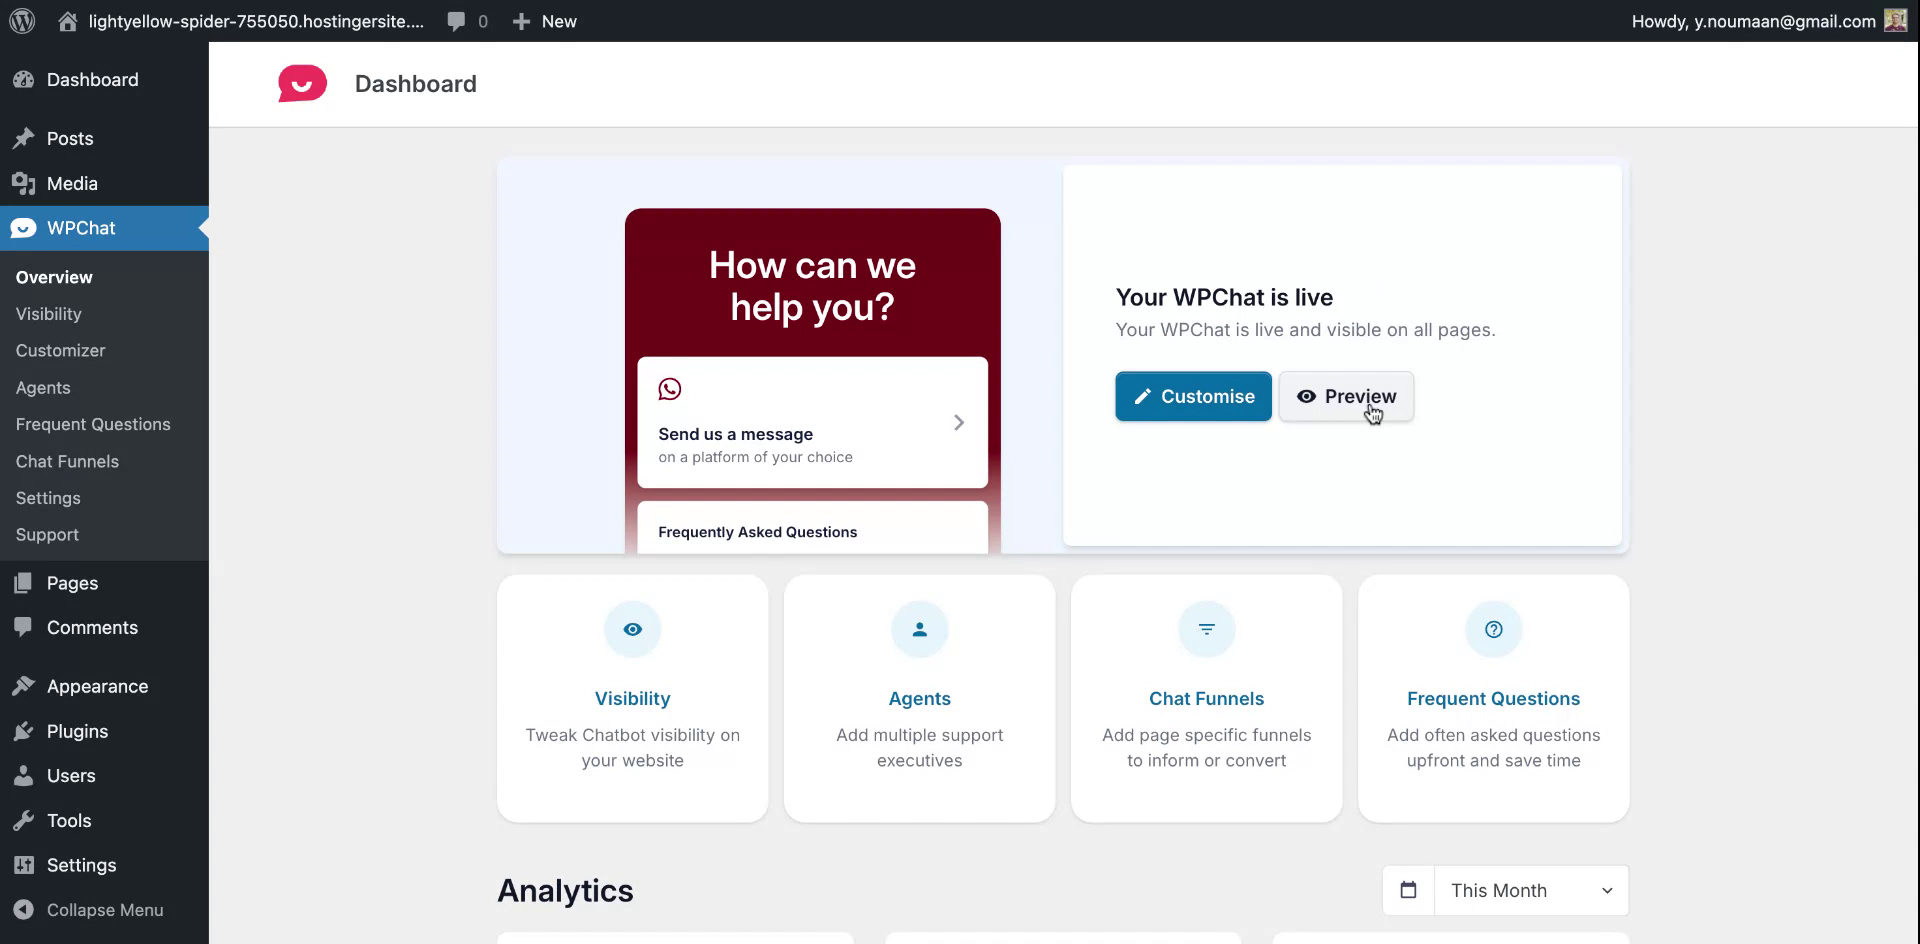Select Chat Funnels in the sidebar
This screenshot has height=944, width=1920.
[x=66, y=461]
